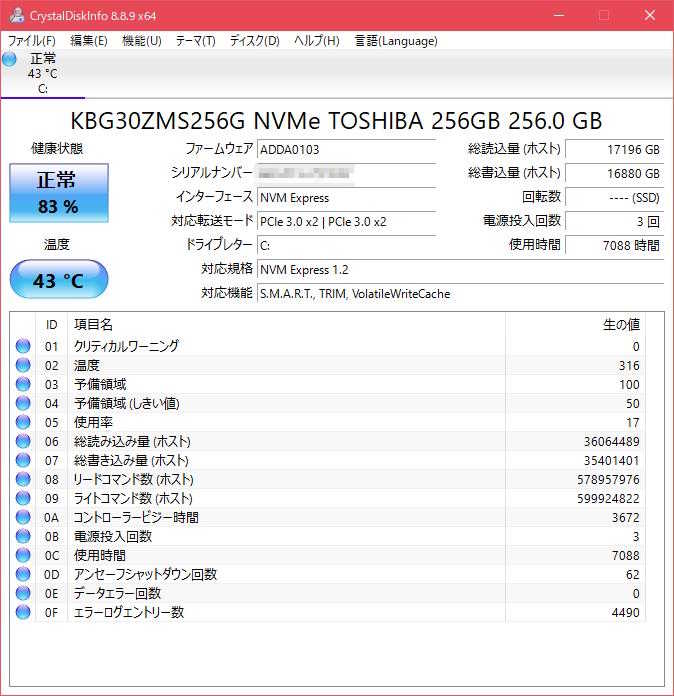
Task: Click total host reads value 17196 GB
Action: click(615, 150)
